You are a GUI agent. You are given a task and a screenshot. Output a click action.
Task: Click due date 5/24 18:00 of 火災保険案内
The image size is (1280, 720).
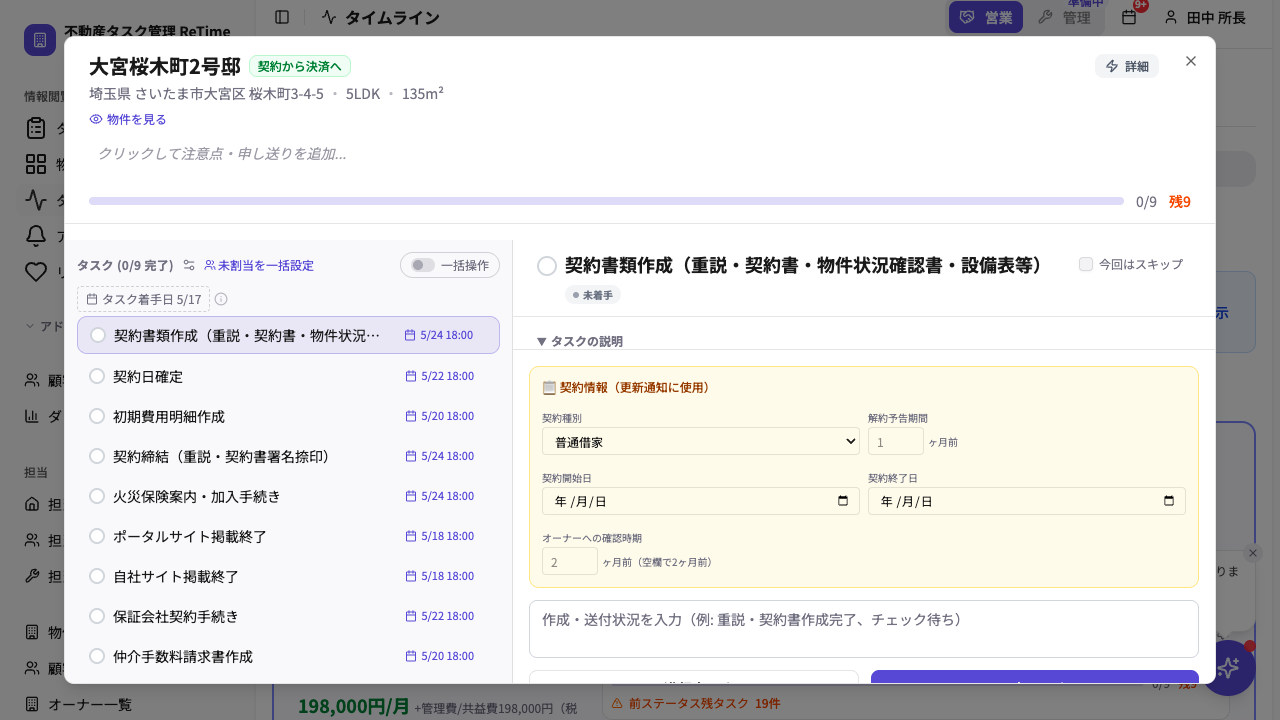tap(440, 496)
